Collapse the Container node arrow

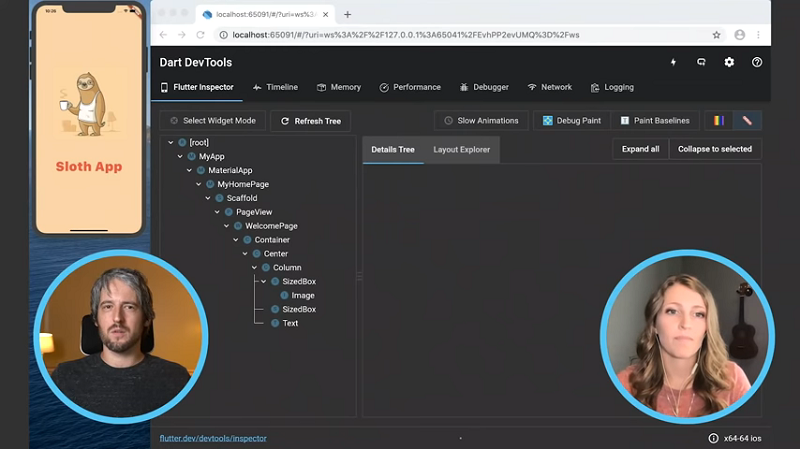pyautogui.click(x=236, y=239)
